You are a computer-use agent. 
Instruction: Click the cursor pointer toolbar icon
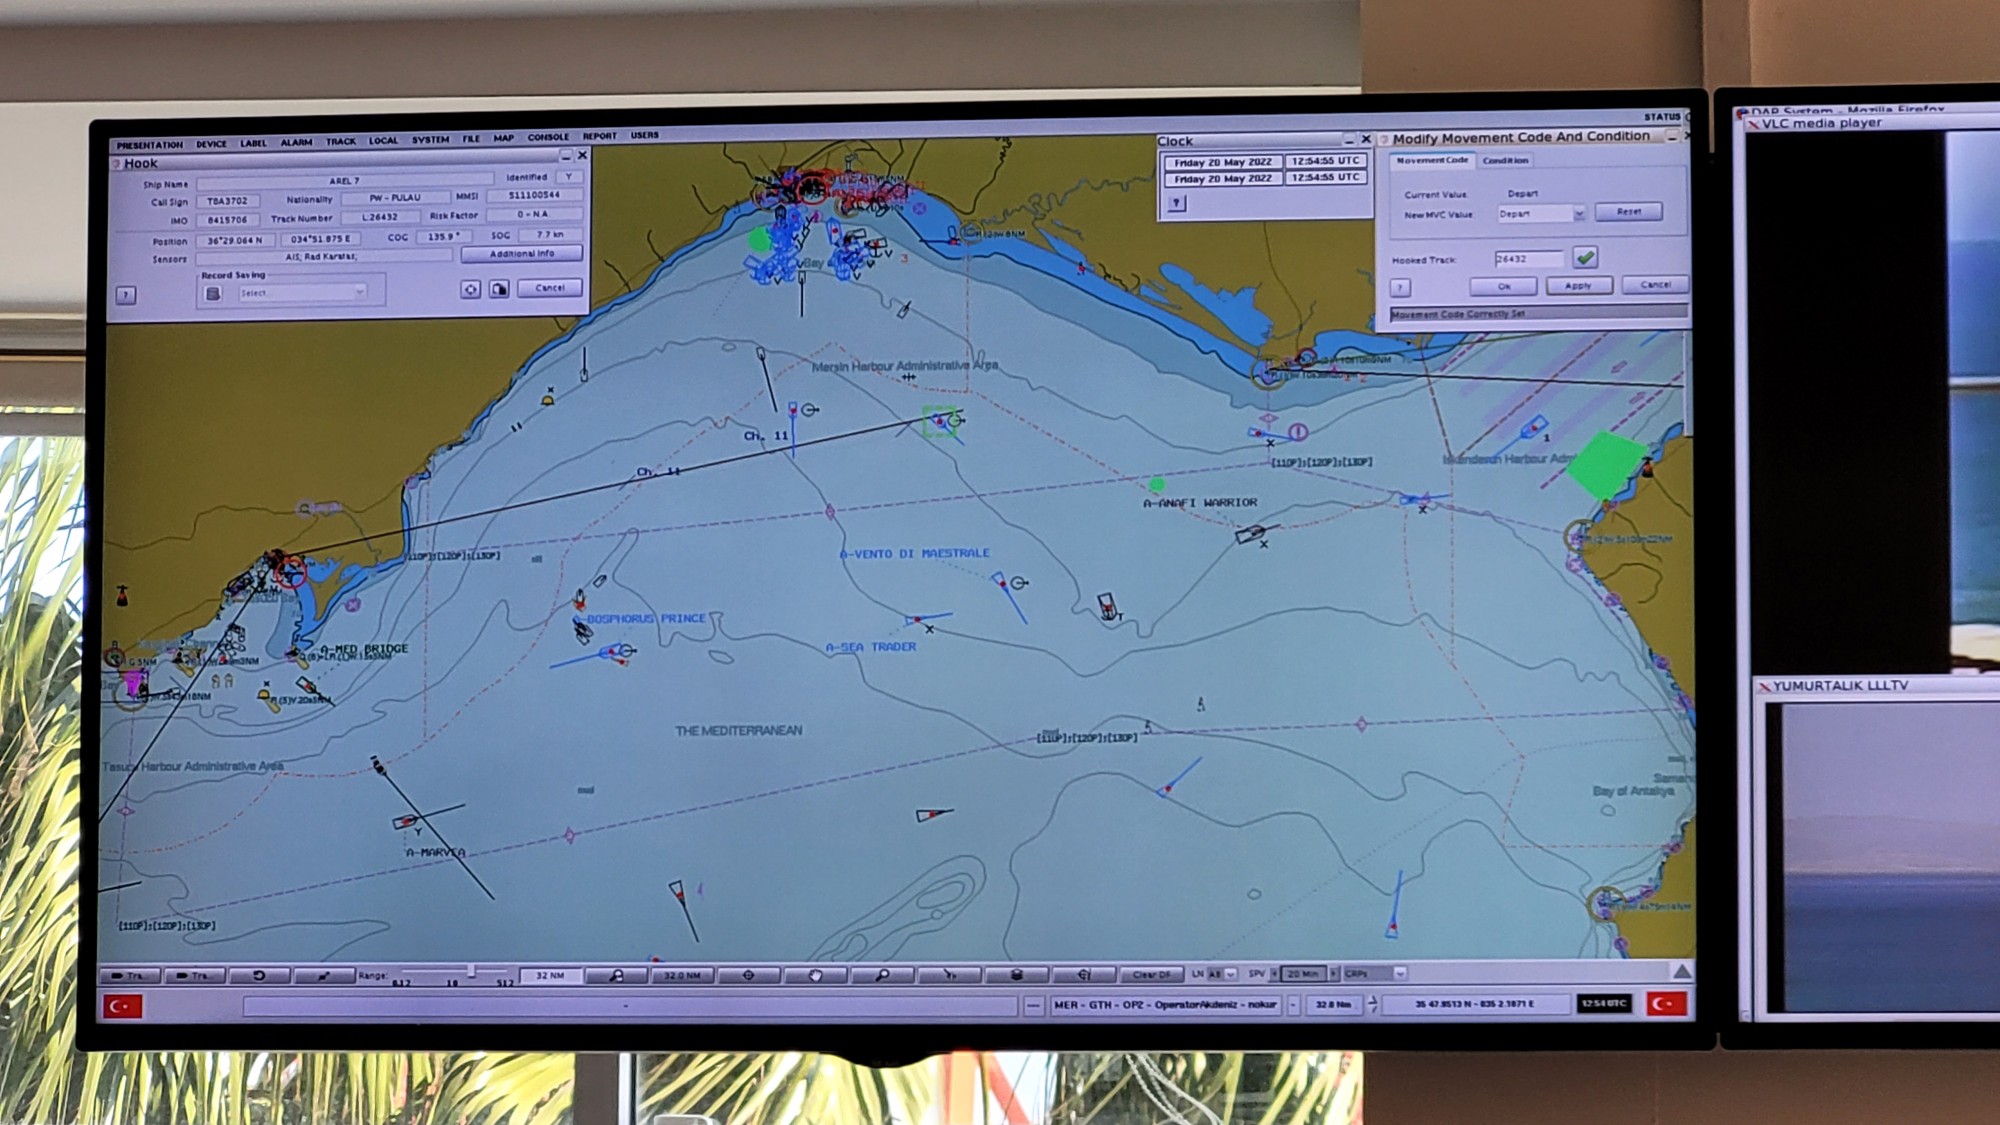coord(949,974)
